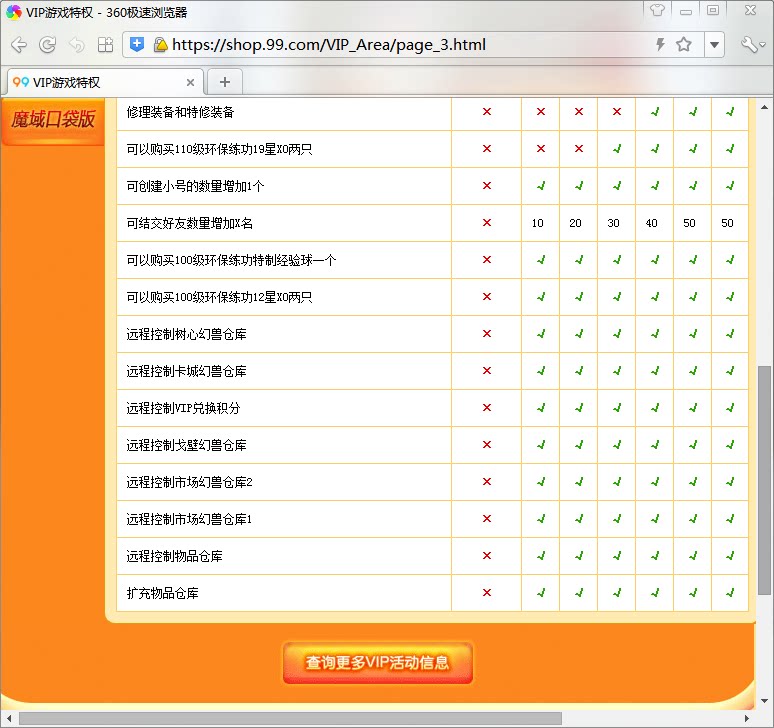This screenshot has height=728, width=774.
Task: Open the address bar dropdown arrow
Action: point(714,45)
